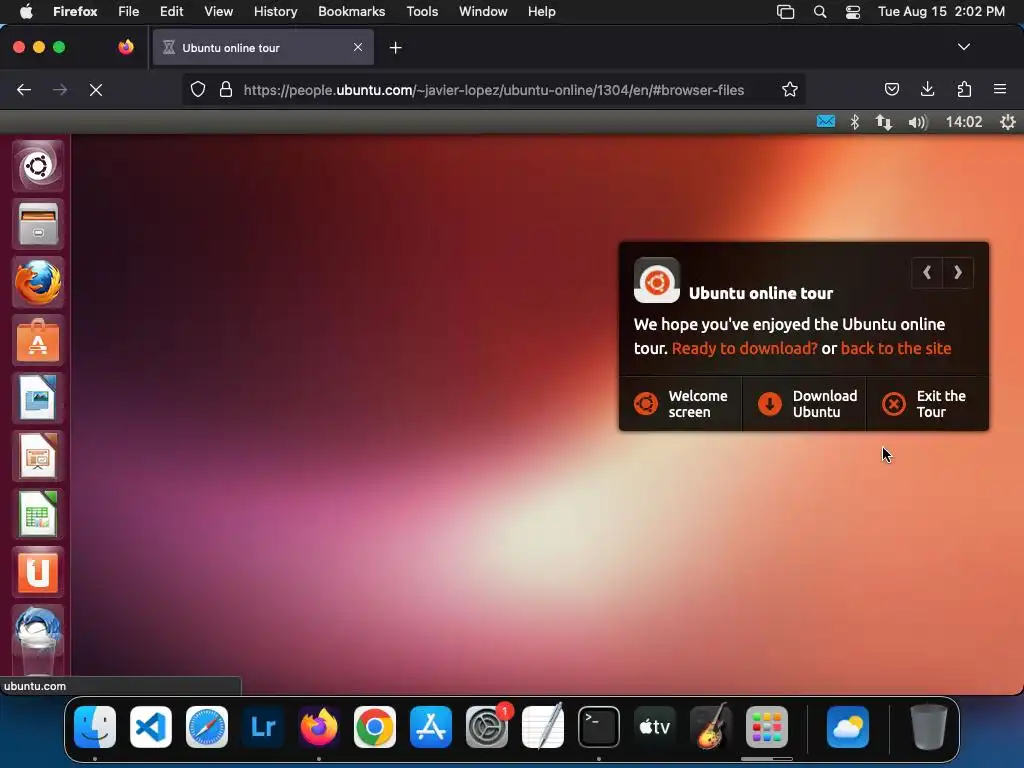Select the Ubuntu online tour tab

click(263, 47)
